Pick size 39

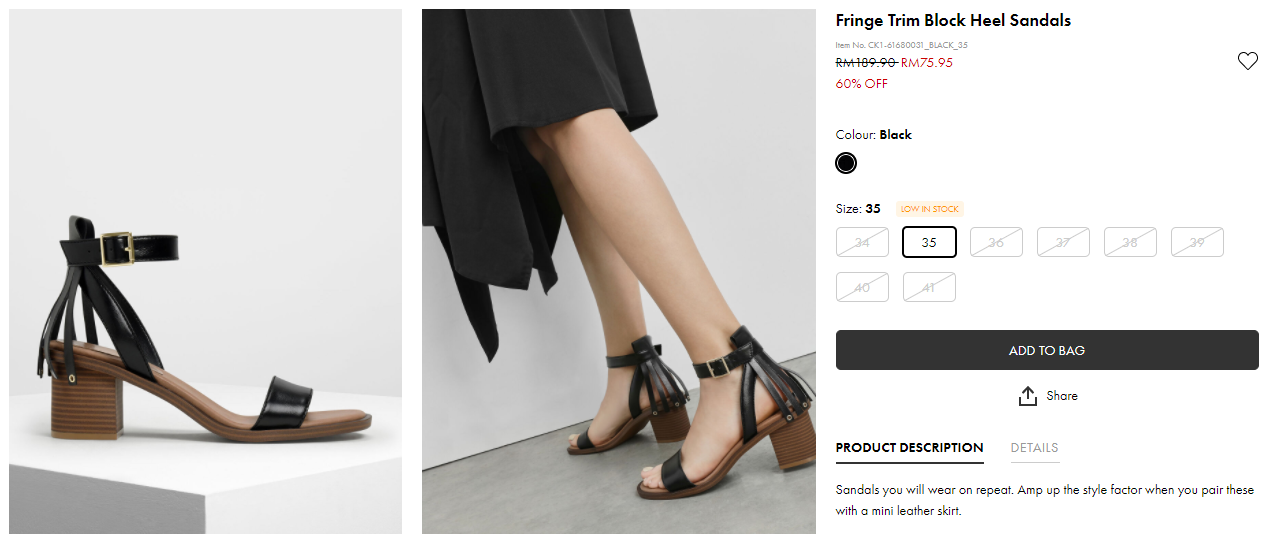coord(1197,242)
